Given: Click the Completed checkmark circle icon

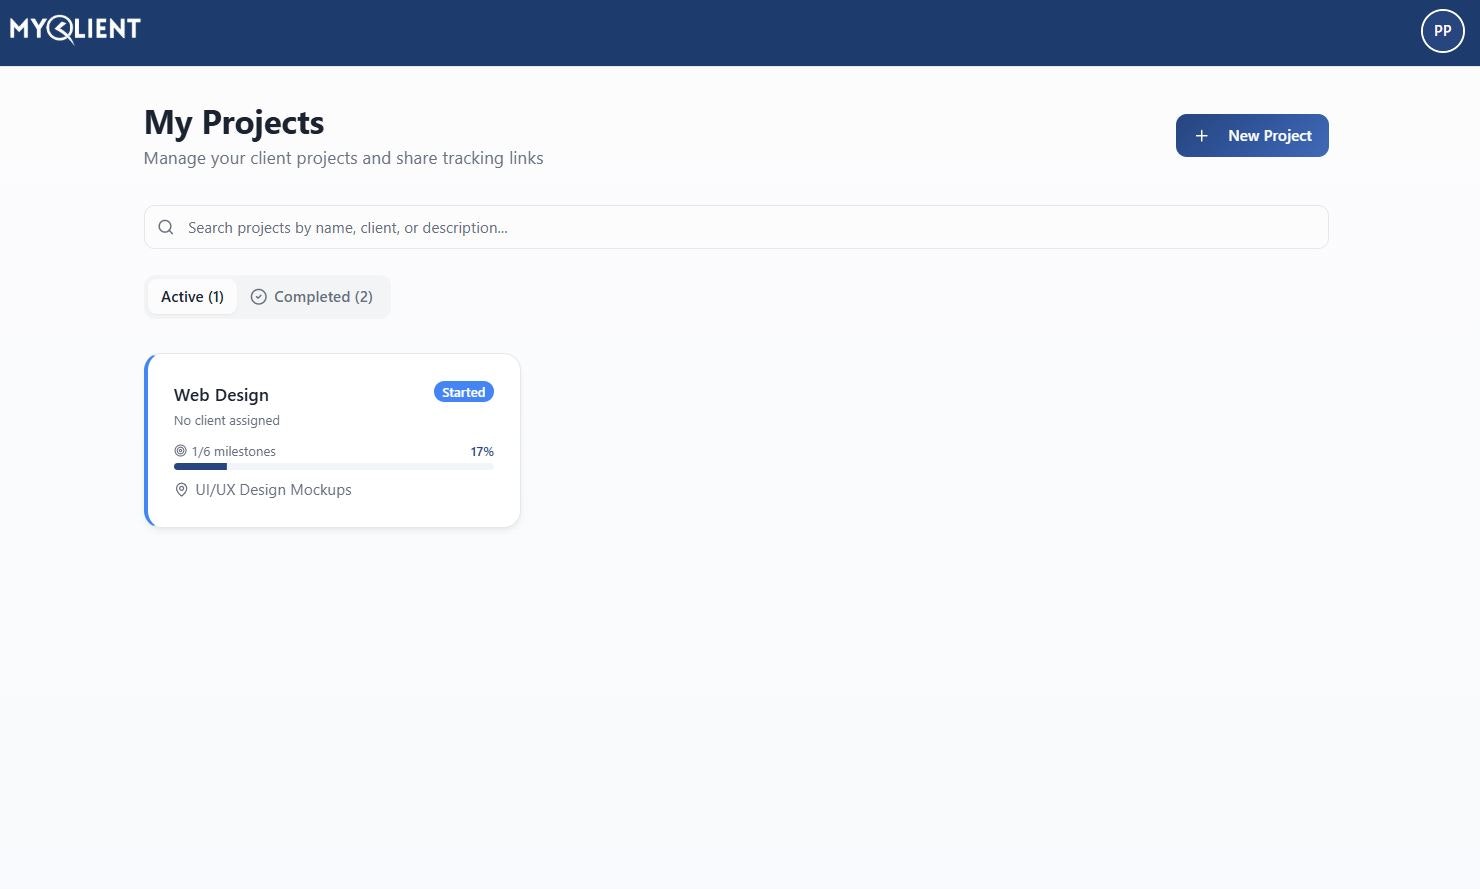Looking at the screenshot, I should pos(258,297).
